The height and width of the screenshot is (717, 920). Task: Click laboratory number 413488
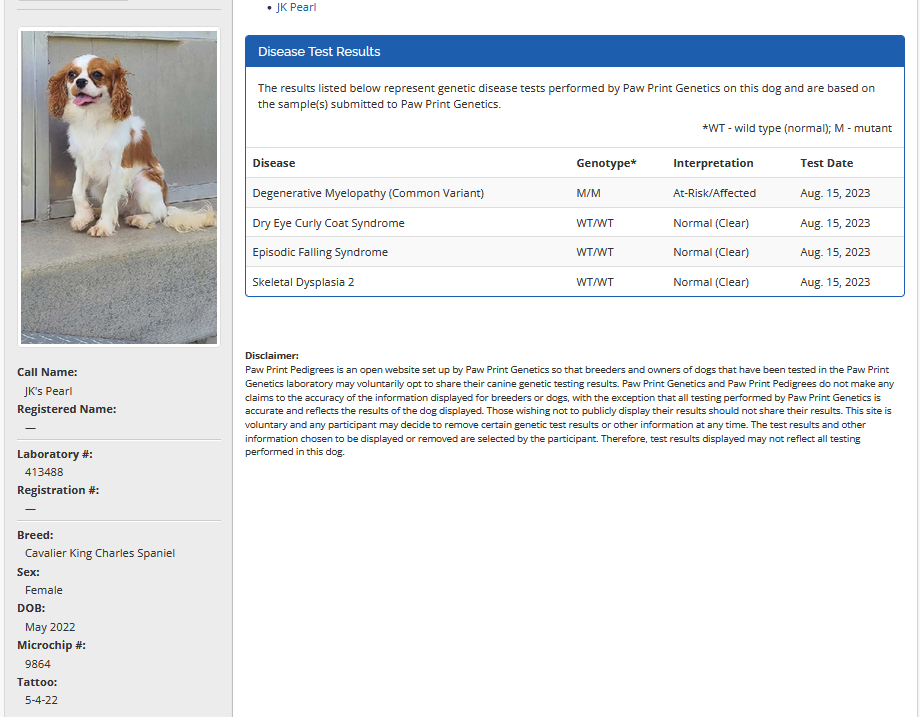(x=44, y=472)
